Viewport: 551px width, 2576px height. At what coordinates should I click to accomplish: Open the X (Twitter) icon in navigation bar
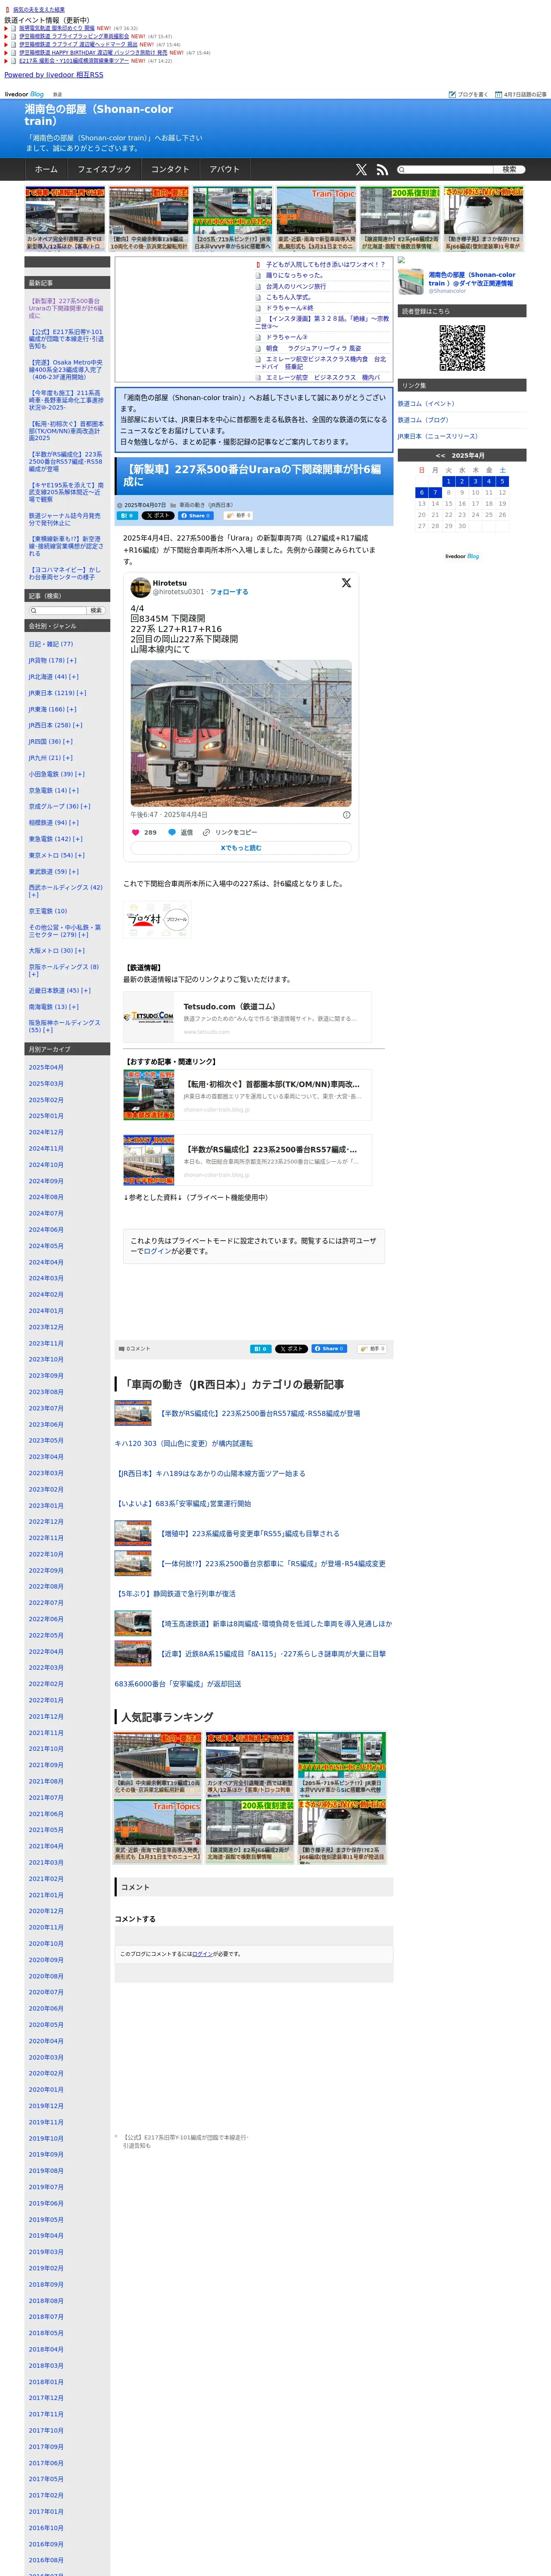(361, 170)
